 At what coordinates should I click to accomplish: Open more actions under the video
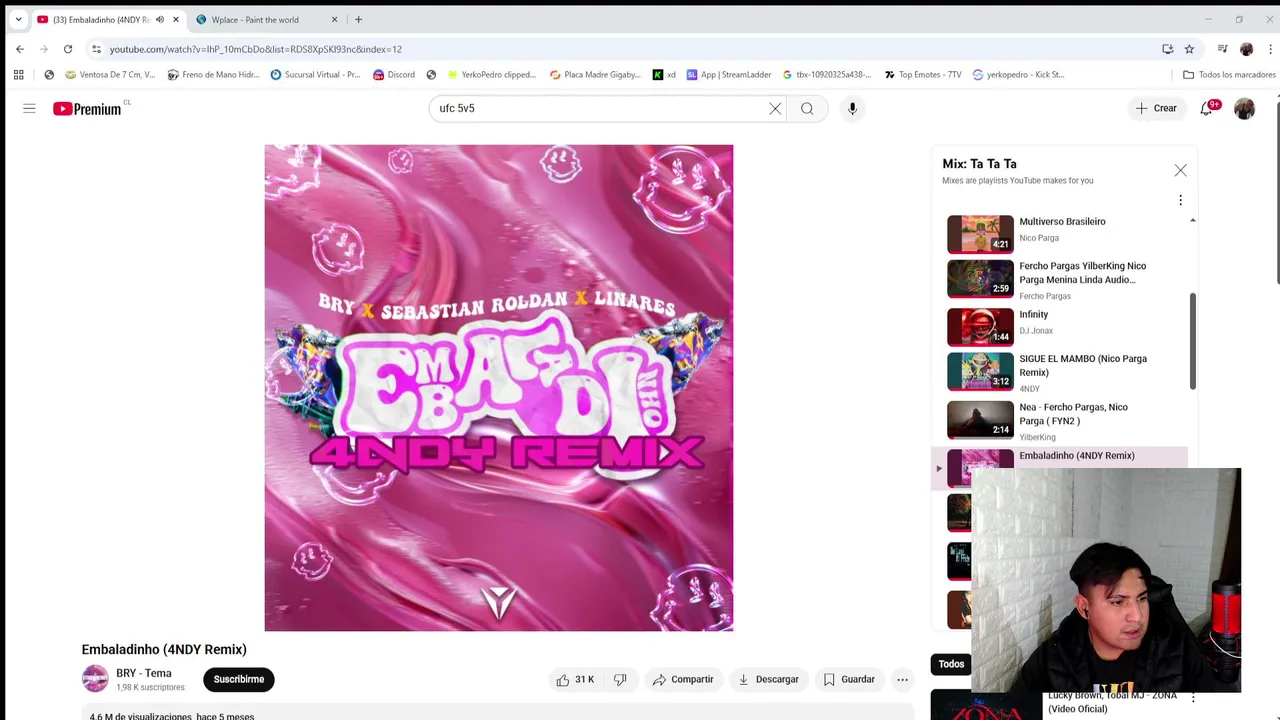point(902,679)
